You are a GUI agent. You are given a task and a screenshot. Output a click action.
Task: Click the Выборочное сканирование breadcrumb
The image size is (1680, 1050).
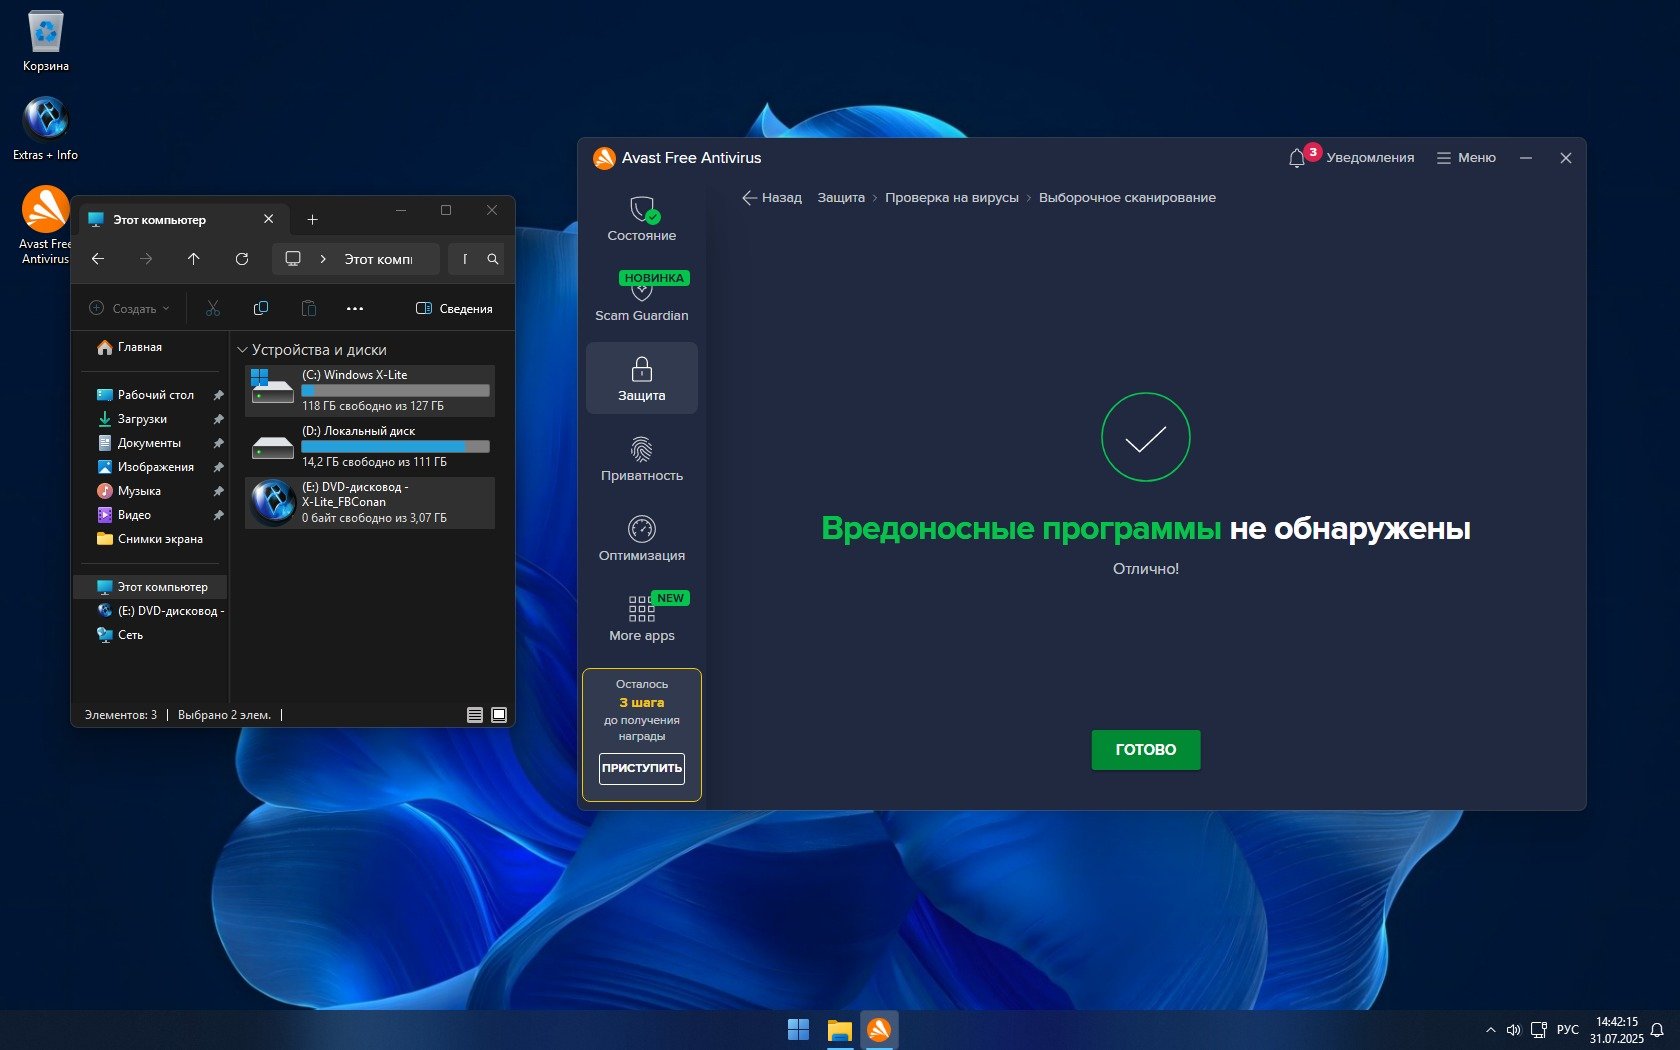[x=1127, y=198]
